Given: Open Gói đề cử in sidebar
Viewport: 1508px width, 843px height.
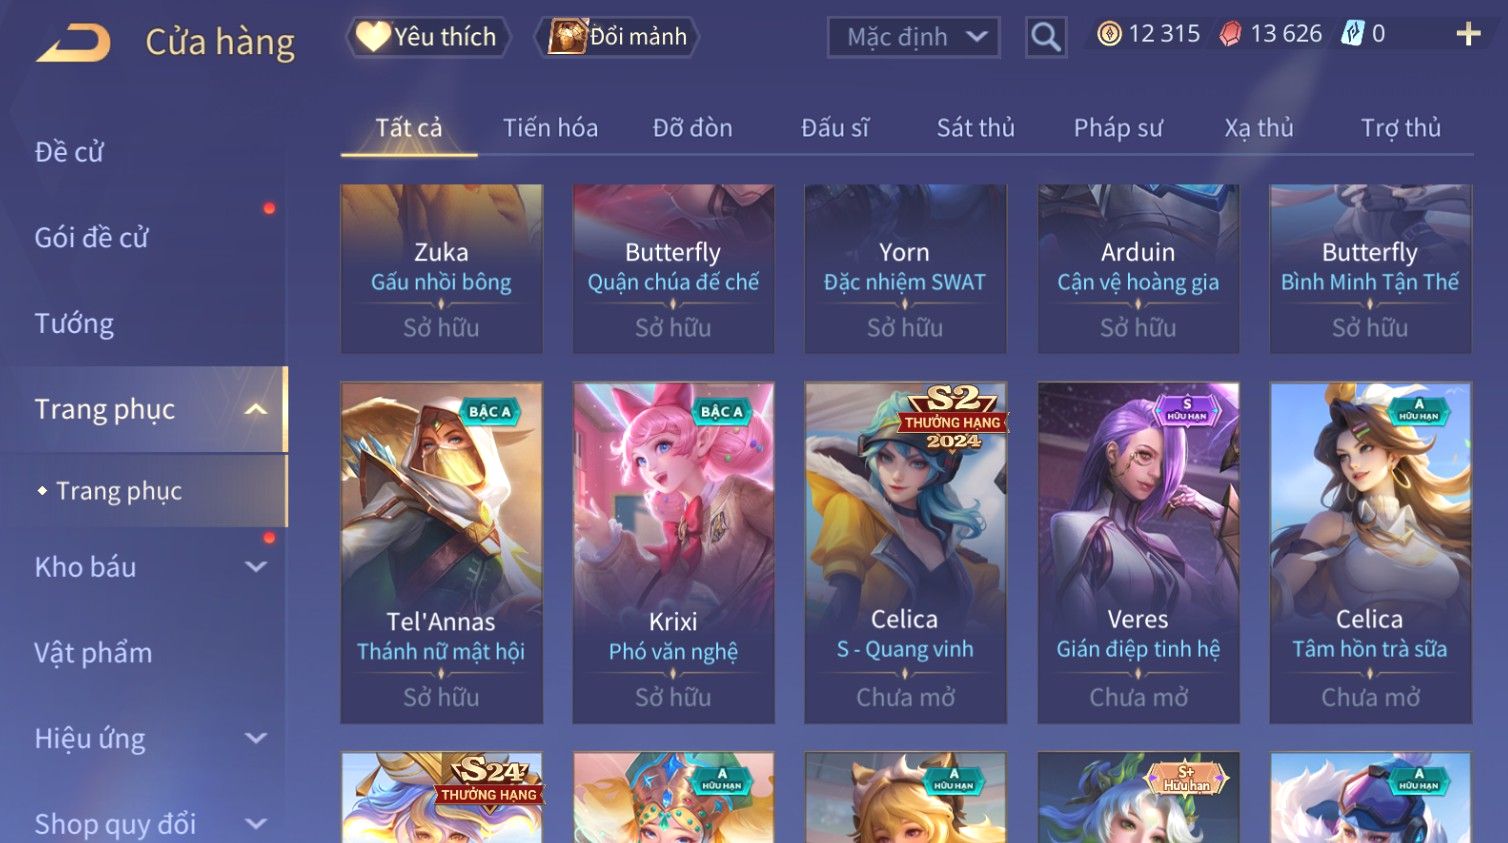Looking at the screenshot, I should click(91, 238).
